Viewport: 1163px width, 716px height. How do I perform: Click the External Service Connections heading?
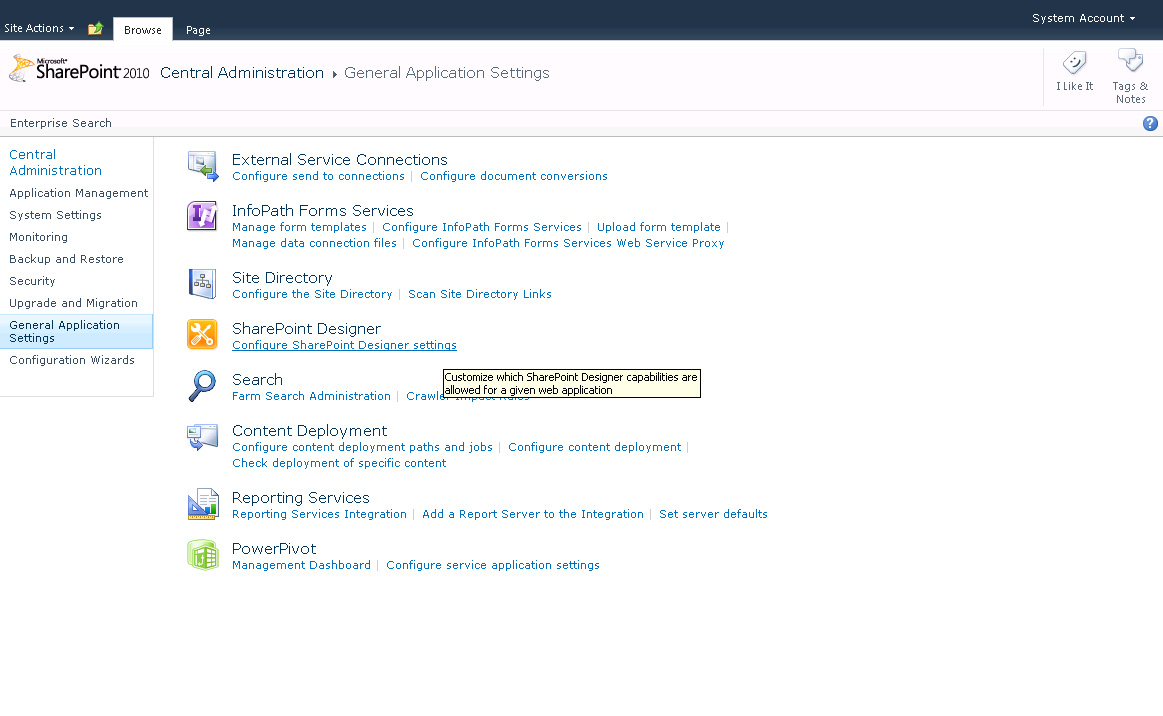pos(340,160)
